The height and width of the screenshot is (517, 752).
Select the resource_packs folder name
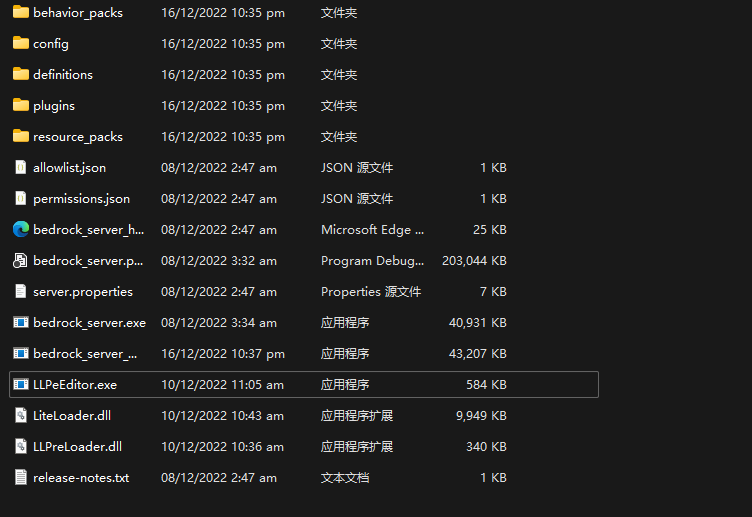coord(78,137)
